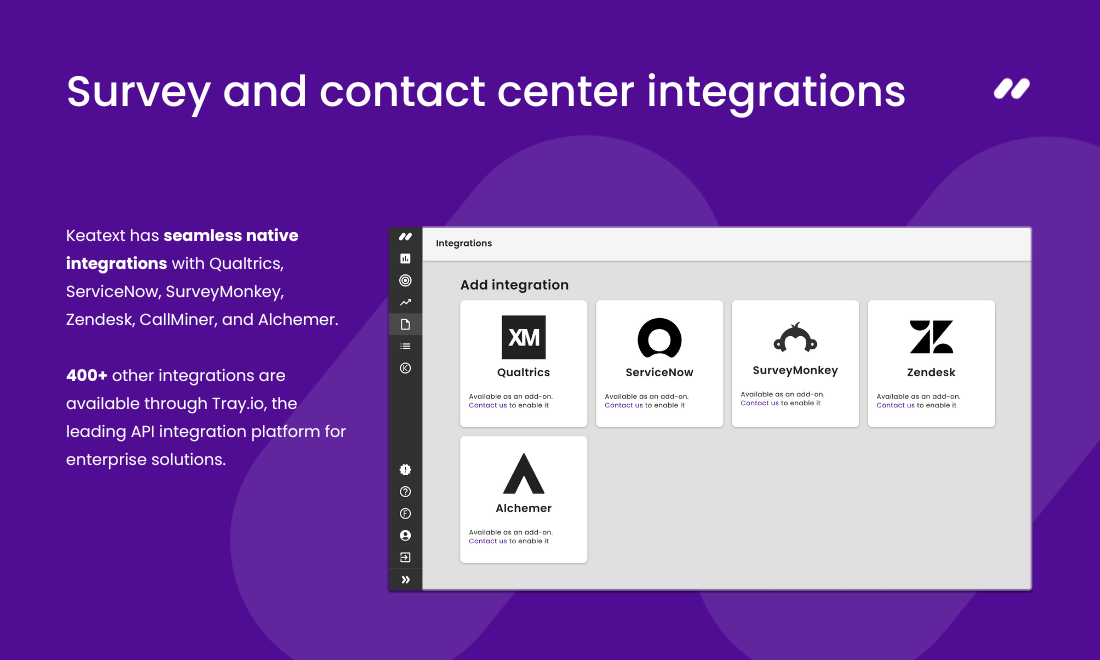Click the Keatext logo beside slide title
Screen dimensions: 1100x660
[x=1012, y=89]
